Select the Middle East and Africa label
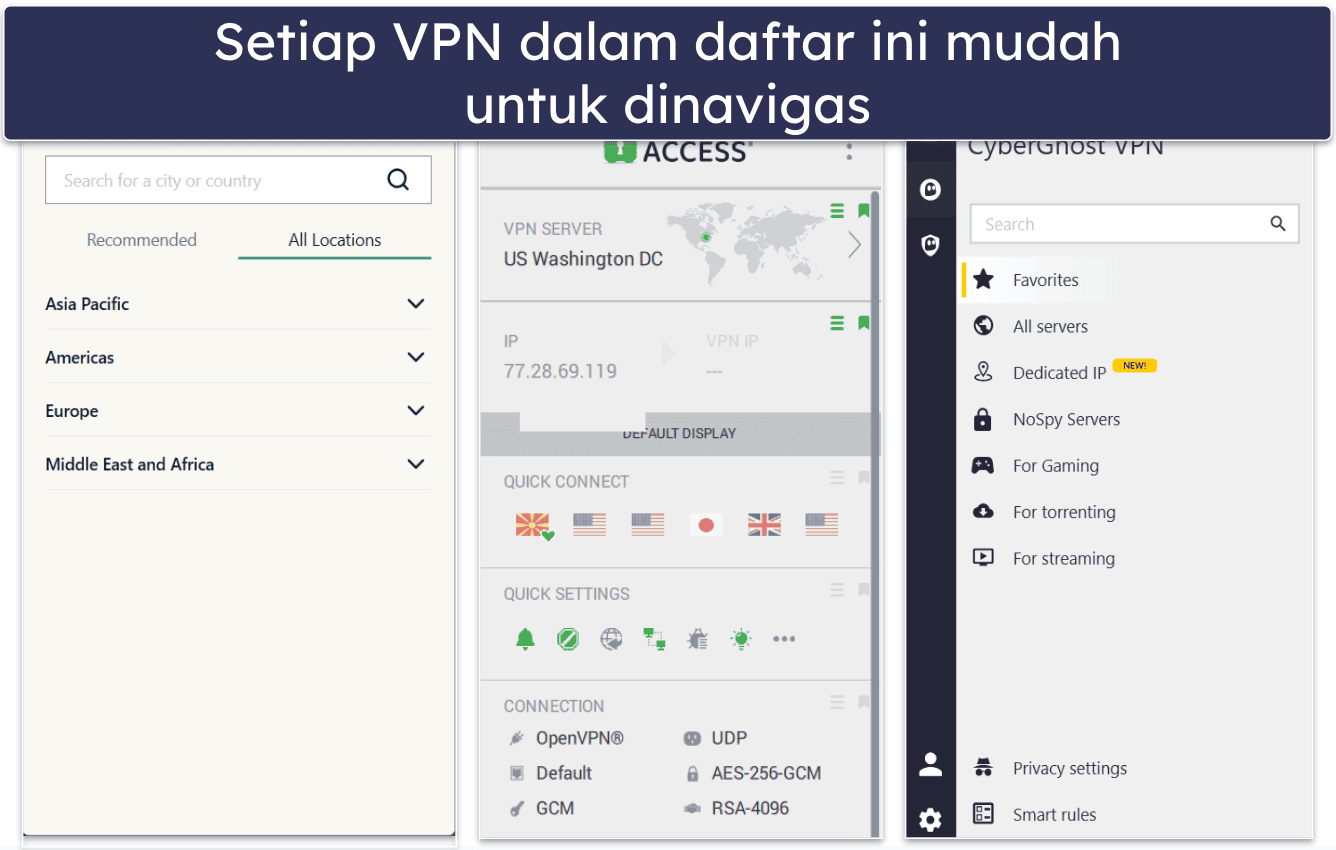Viewport: 1336px width, 850px height. 130,464
